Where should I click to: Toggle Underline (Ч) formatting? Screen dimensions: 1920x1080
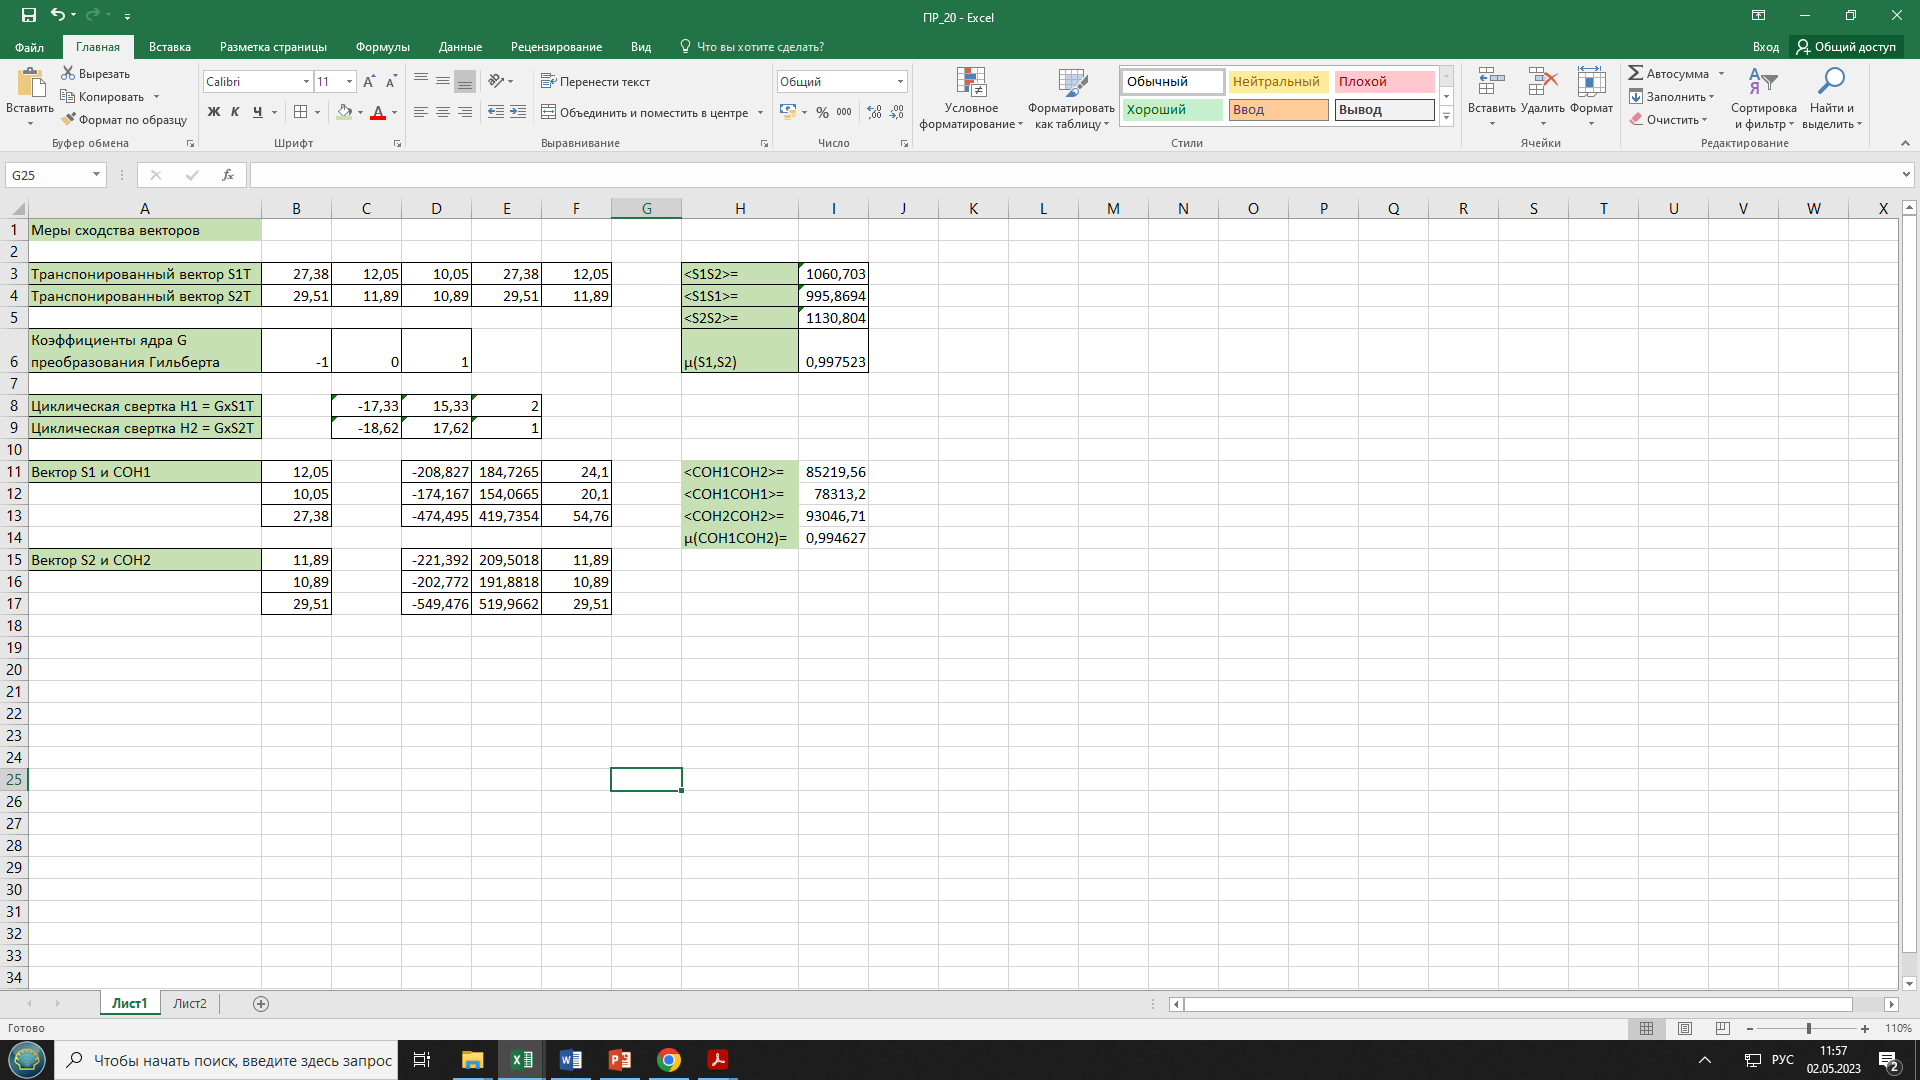(257, 112)
